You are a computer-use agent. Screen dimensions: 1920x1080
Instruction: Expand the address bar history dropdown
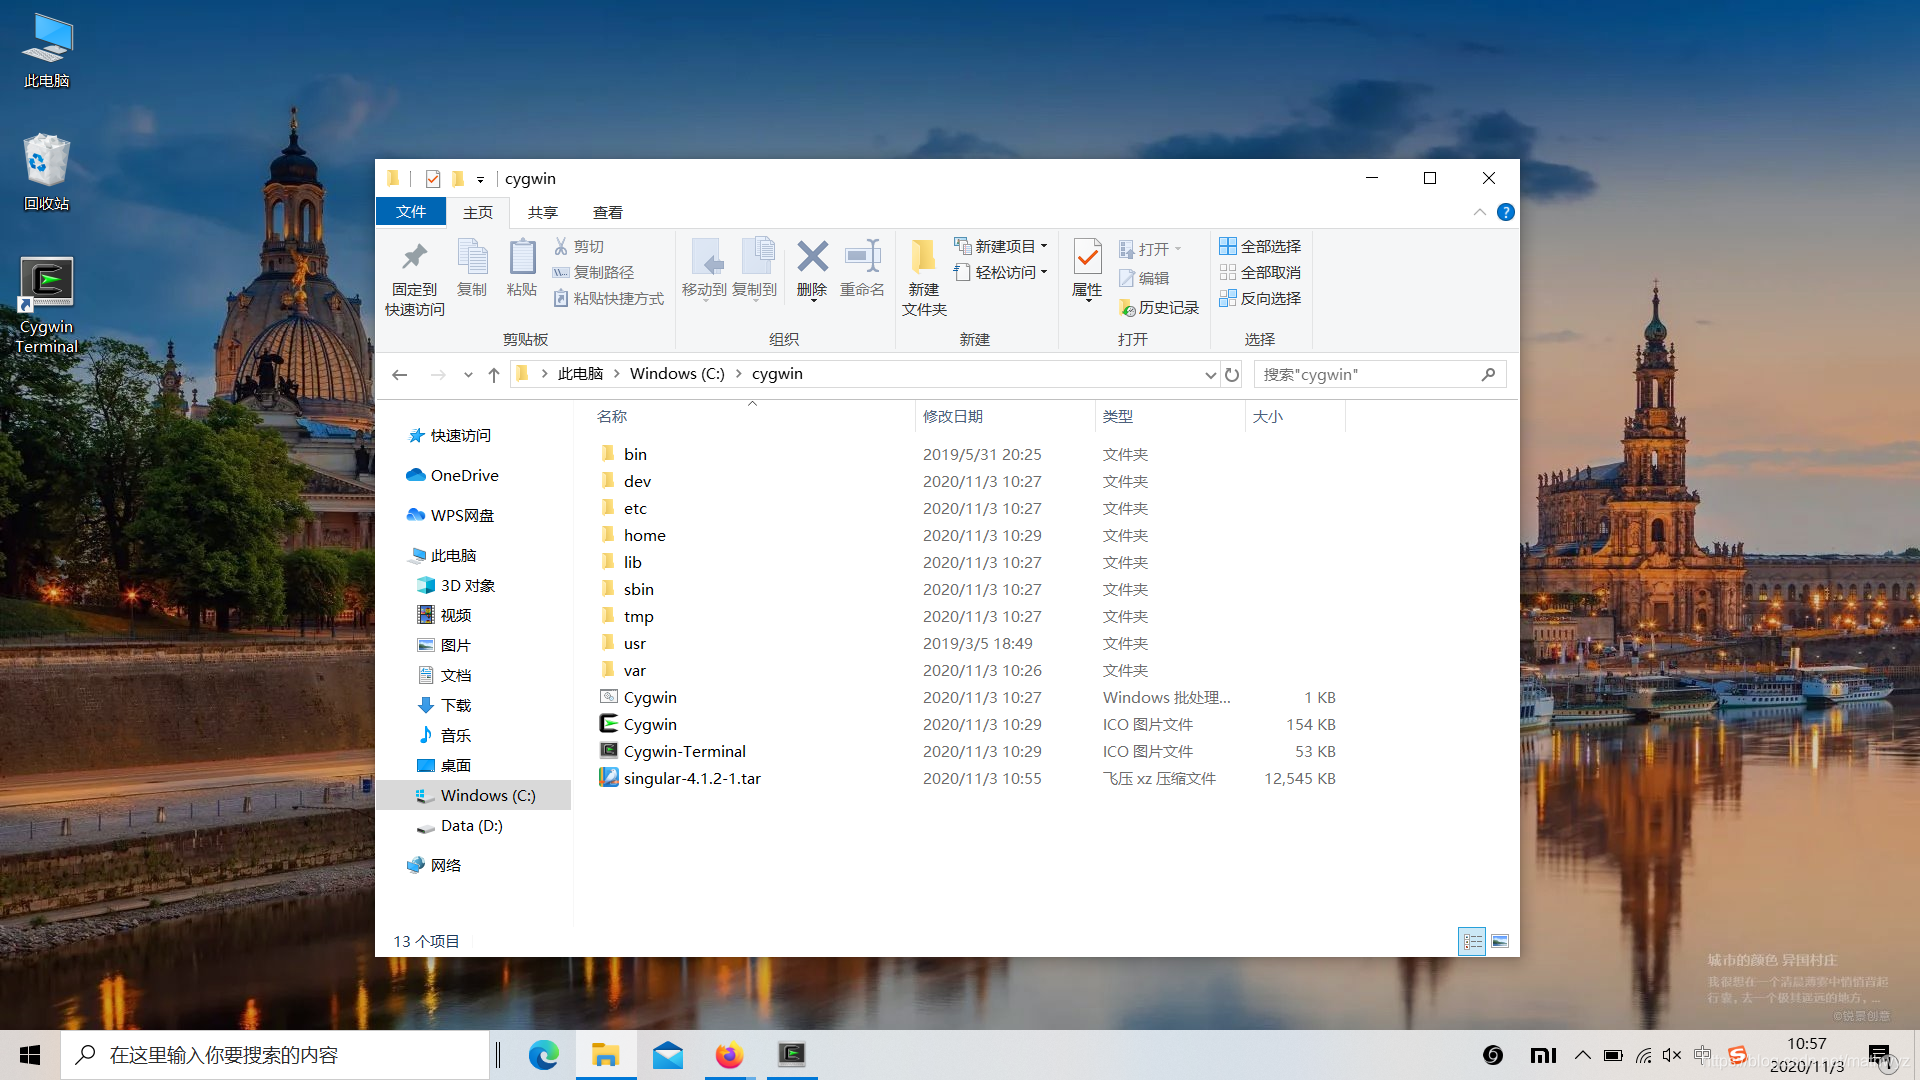click(1210, 375)
